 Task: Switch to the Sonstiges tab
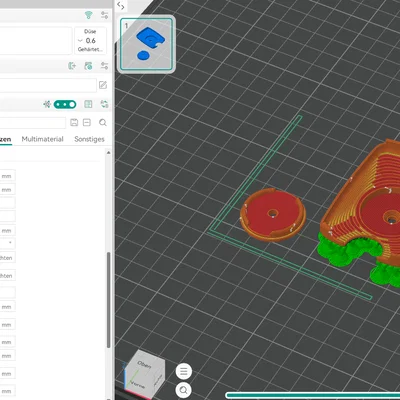(x=89, y=139)
